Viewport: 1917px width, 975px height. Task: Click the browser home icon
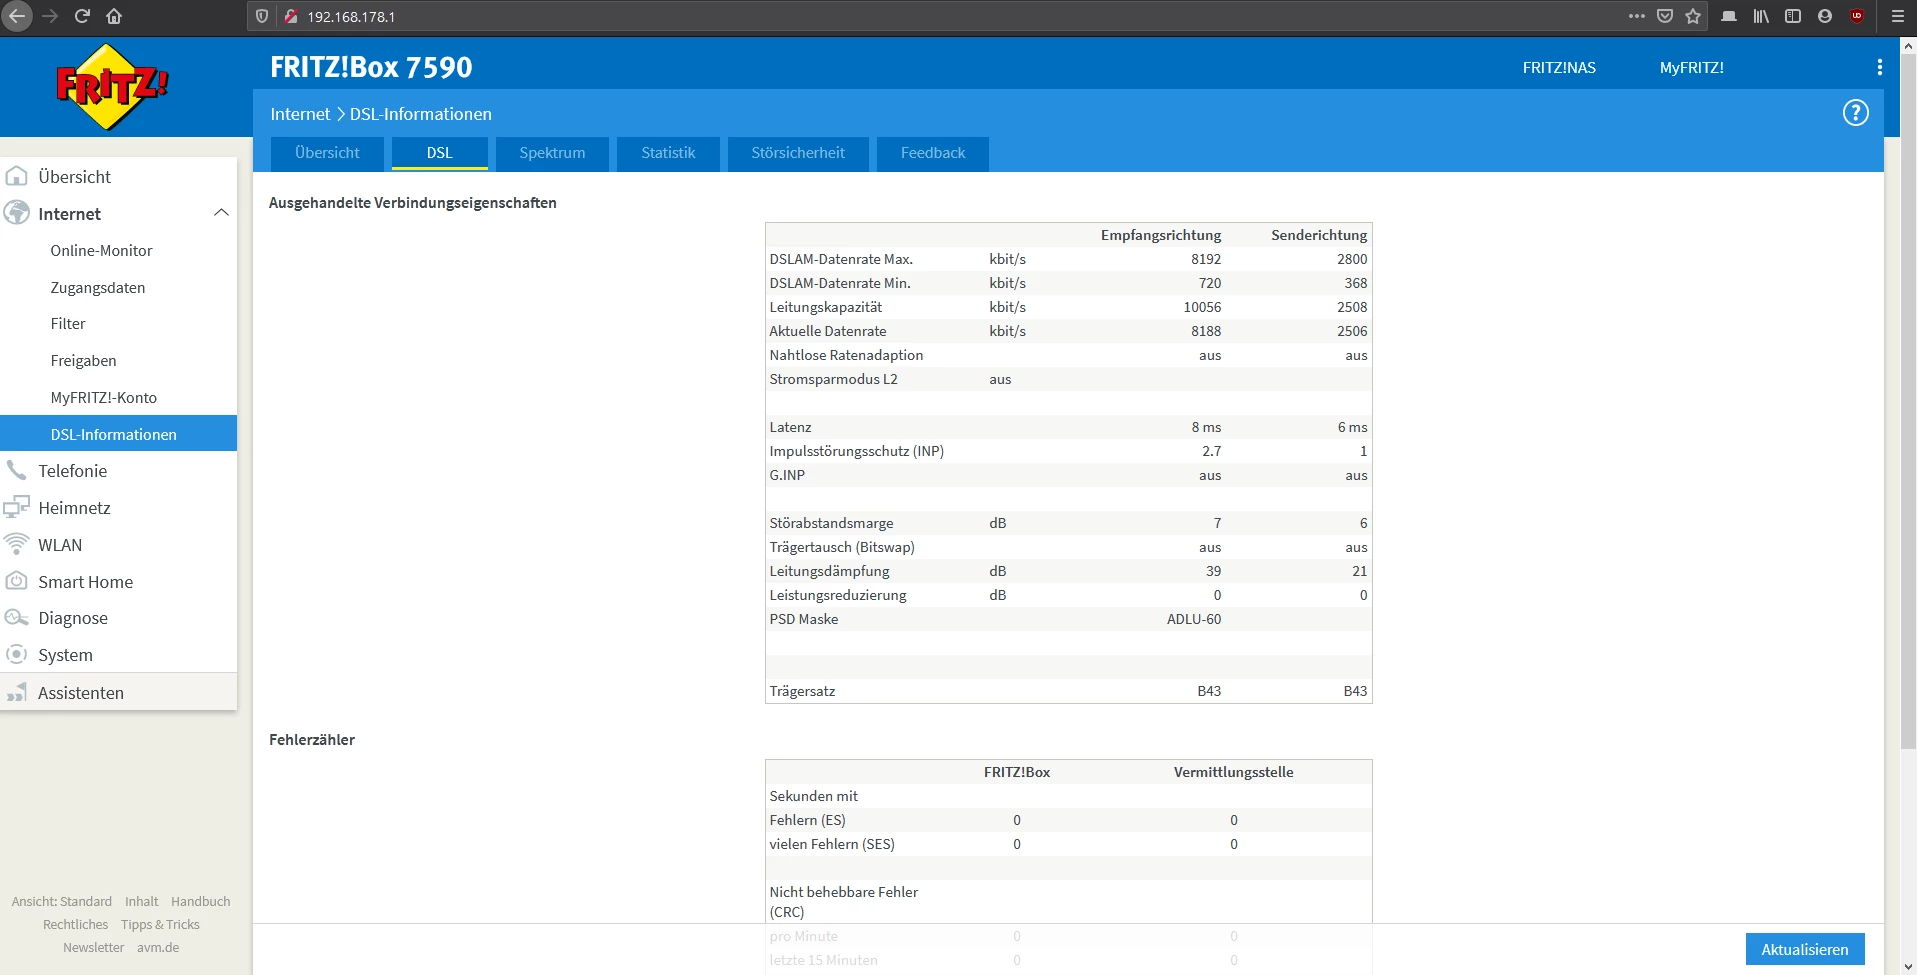pyautogui.click(x=114, y=16)
